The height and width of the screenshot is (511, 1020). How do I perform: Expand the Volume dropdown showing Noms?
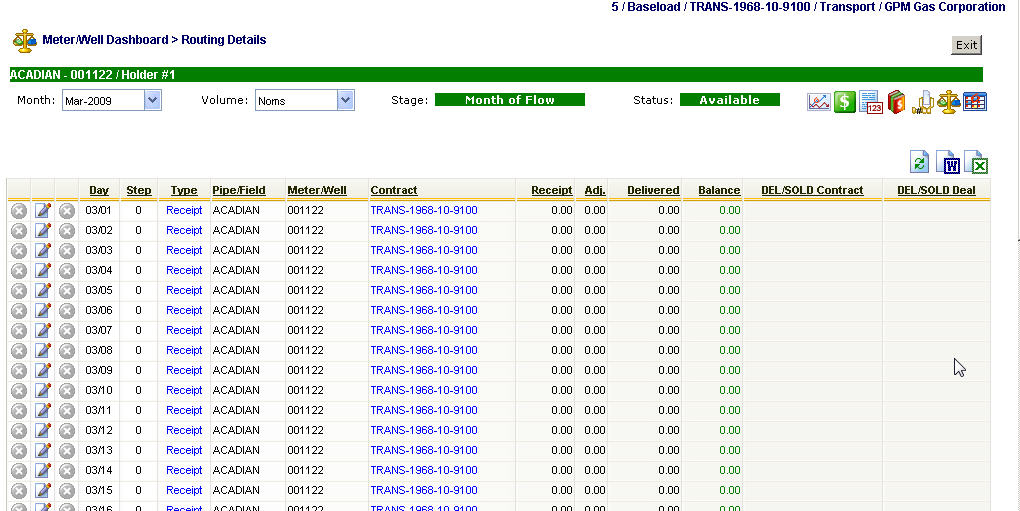pos(304,100)
